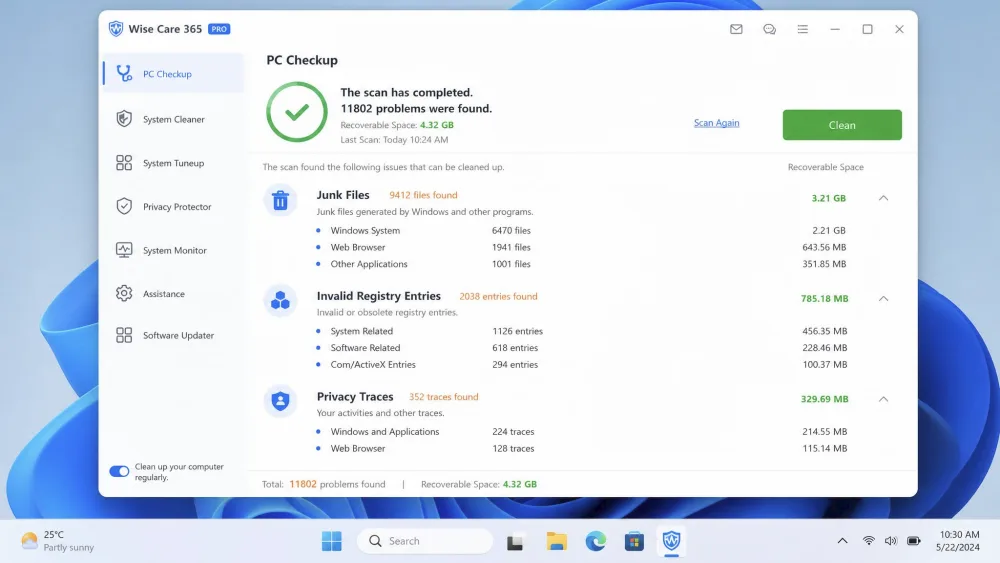Click the Privacy Protector shield icon
The height and width of the screenshot is (563, 1000).
(124, 206)
